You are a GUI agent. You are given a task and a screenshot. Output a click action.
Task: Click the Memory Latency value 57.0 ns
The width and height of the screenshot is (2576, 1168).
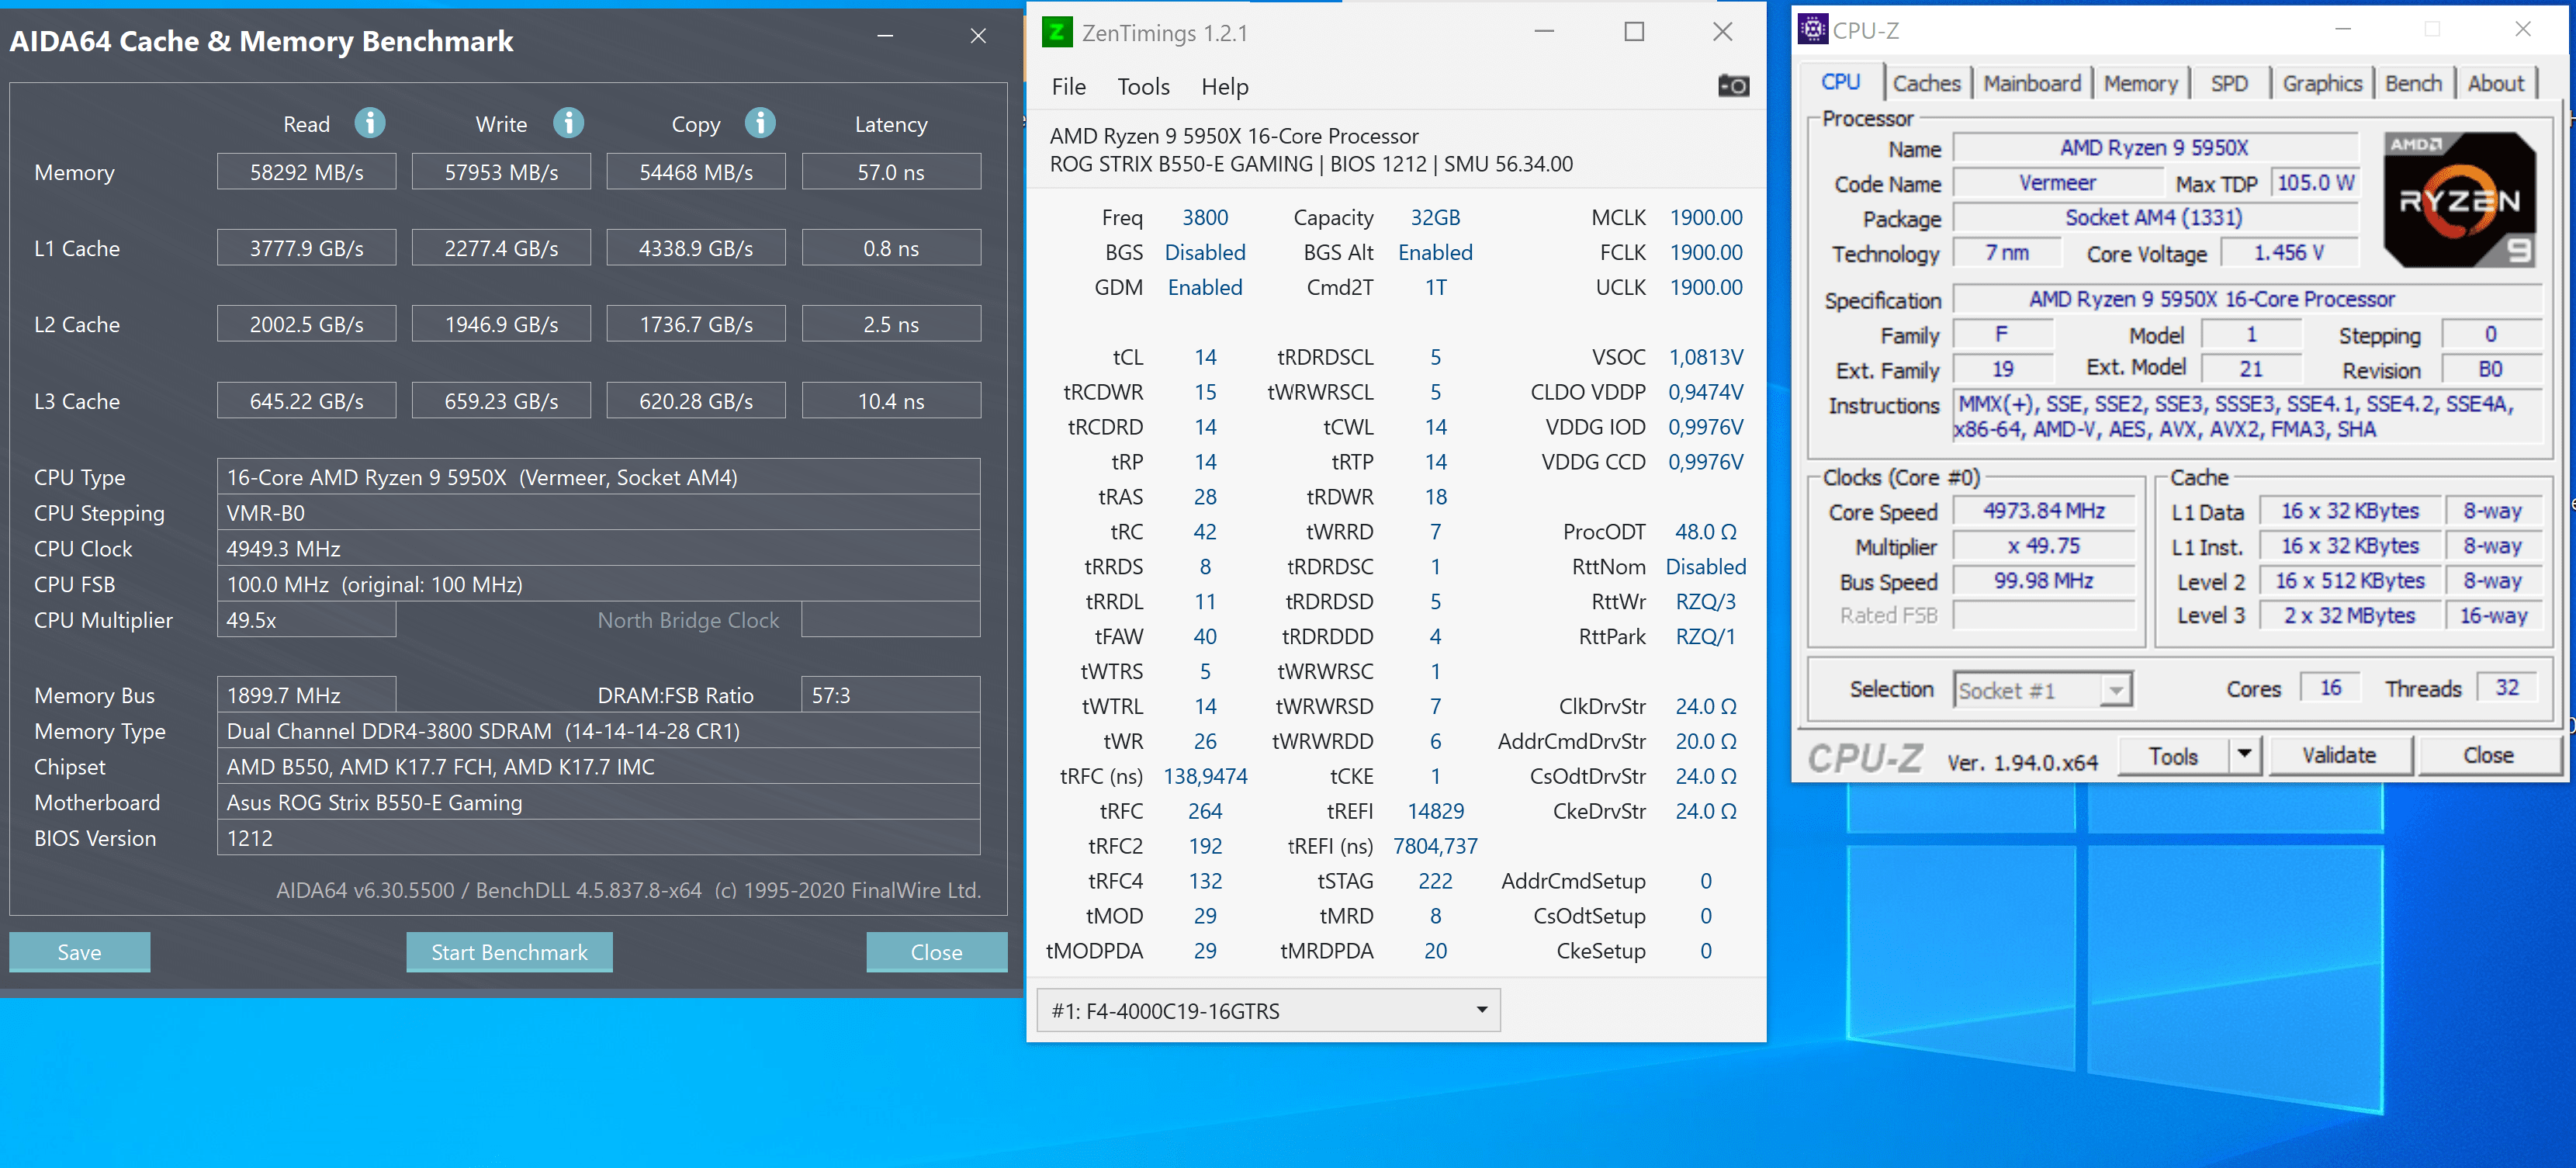pos(891,172)
